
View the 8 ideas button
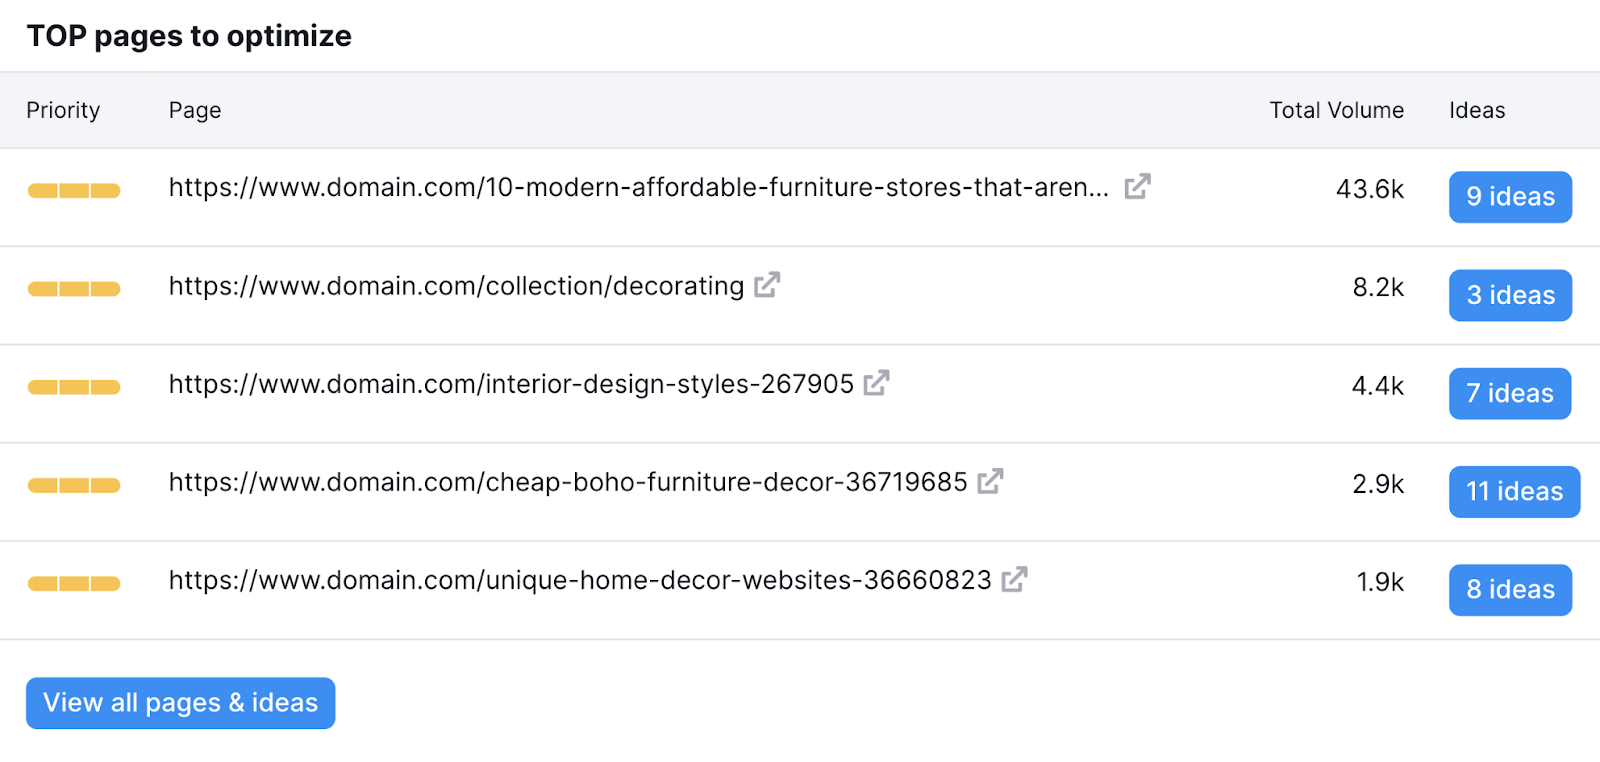[1510, 590]
